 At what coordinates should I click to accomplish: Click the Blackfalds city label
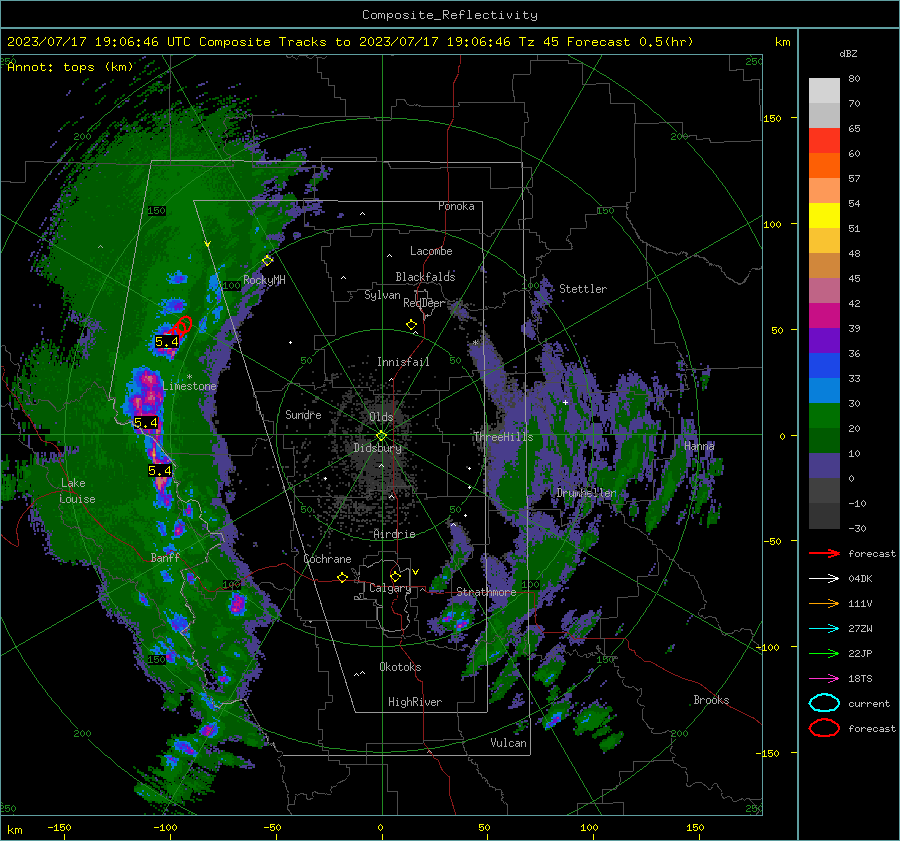[425, 277]
